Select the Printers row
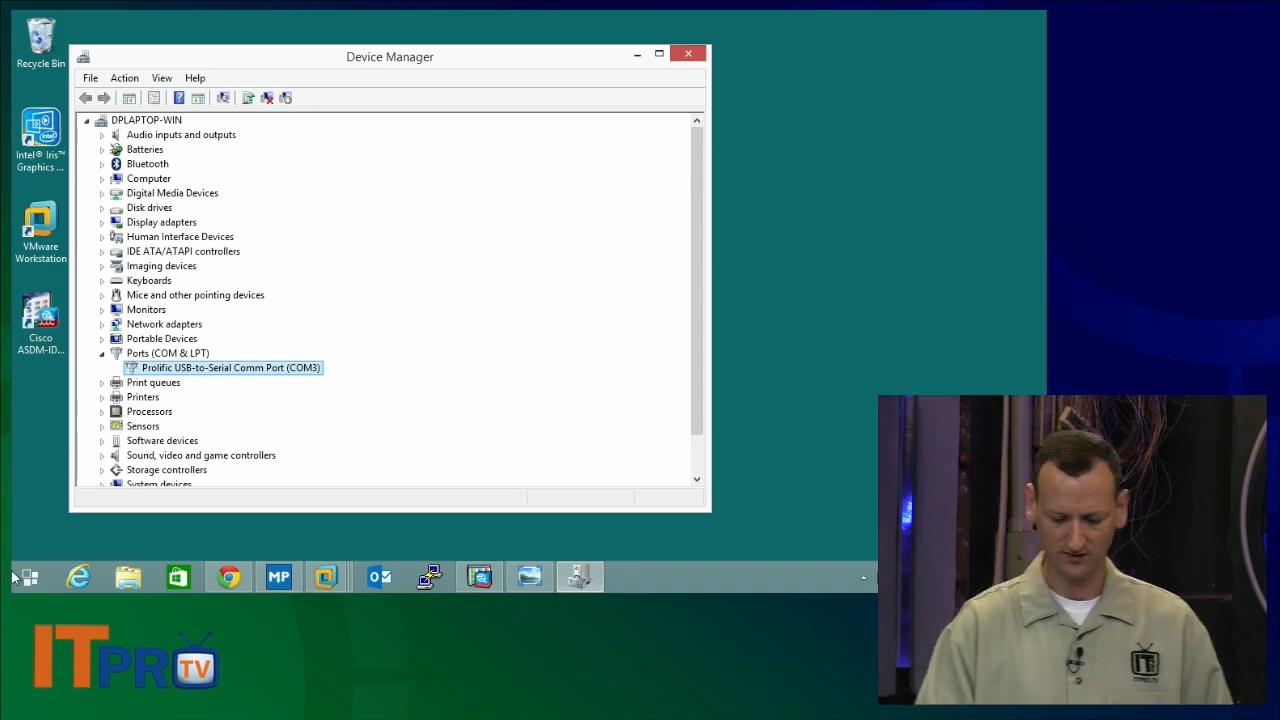The image size is (1280, 720). click(x=143, y=397)
